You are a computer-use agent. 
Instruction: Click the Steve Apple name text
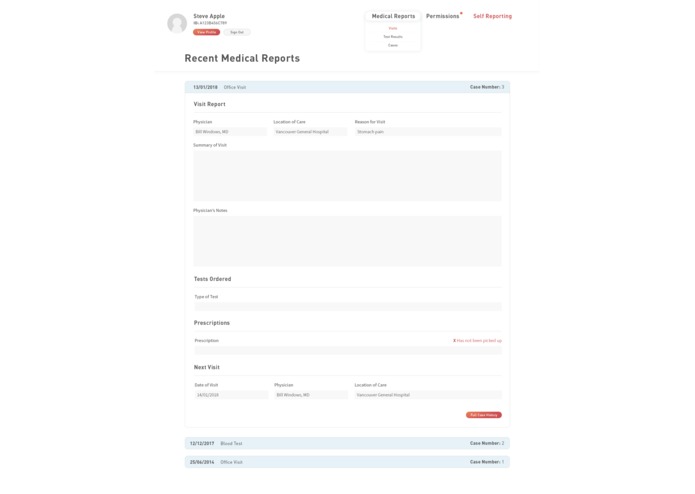click(x=209, y=16)
